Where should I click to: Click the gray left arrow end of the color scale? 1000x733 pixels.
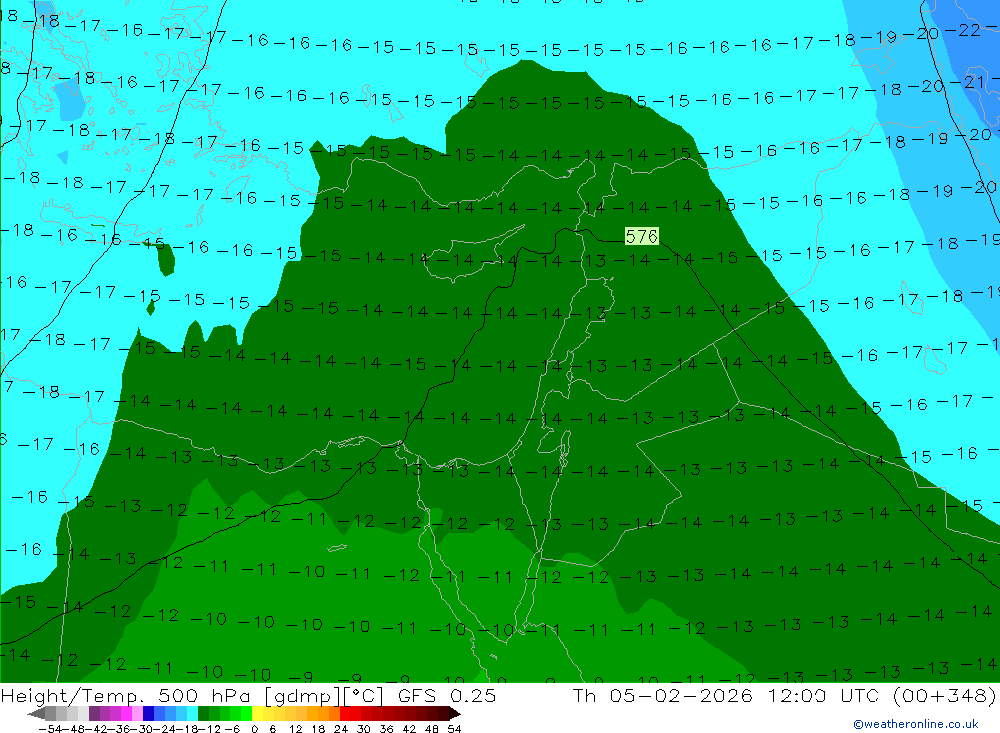pyautogui.click(x=36, y=714)
